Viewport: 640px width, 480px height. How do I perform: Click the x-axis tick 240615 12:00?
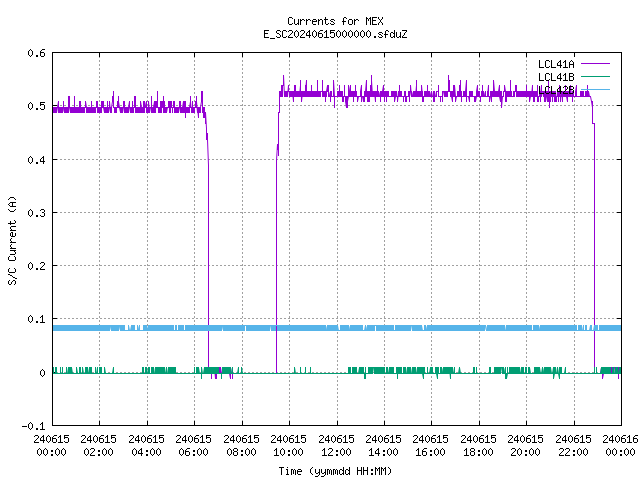coord(336,445)
